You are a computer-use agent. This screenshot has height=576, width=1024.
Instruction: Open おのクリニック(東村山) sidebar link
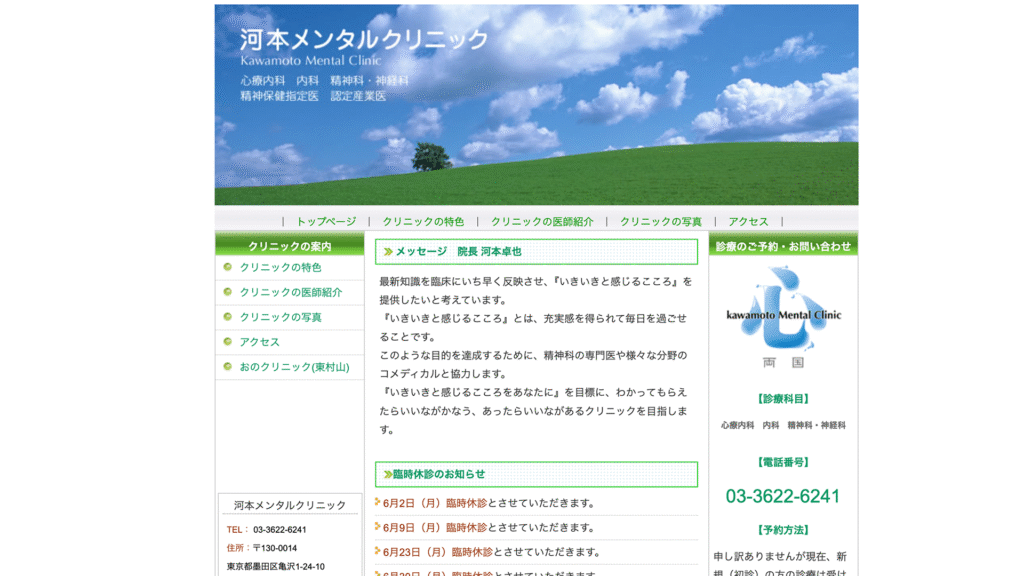[295, 366]
